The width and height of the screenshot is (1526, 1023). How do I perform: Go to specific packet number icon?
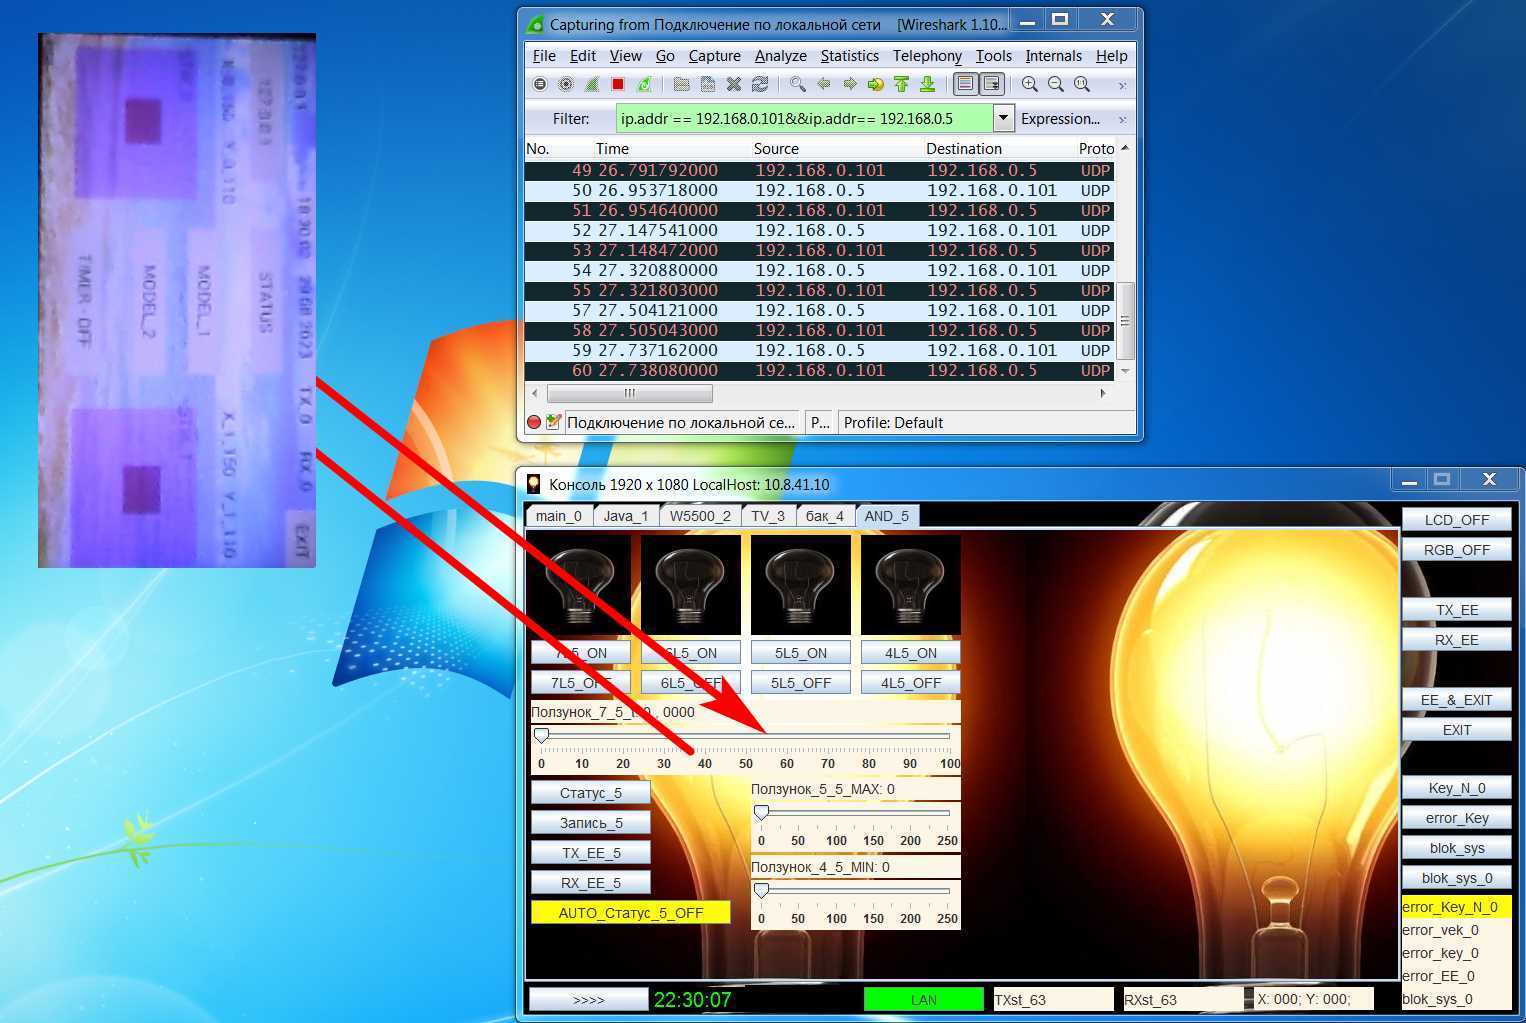pos(875,85)
